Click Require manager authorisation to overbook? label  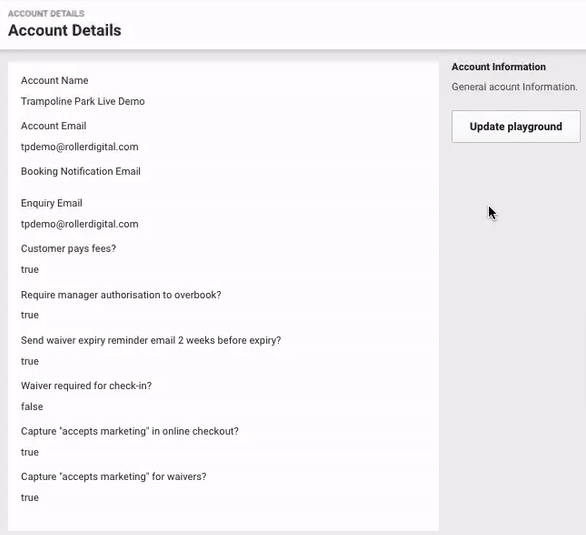click(121, 295)
